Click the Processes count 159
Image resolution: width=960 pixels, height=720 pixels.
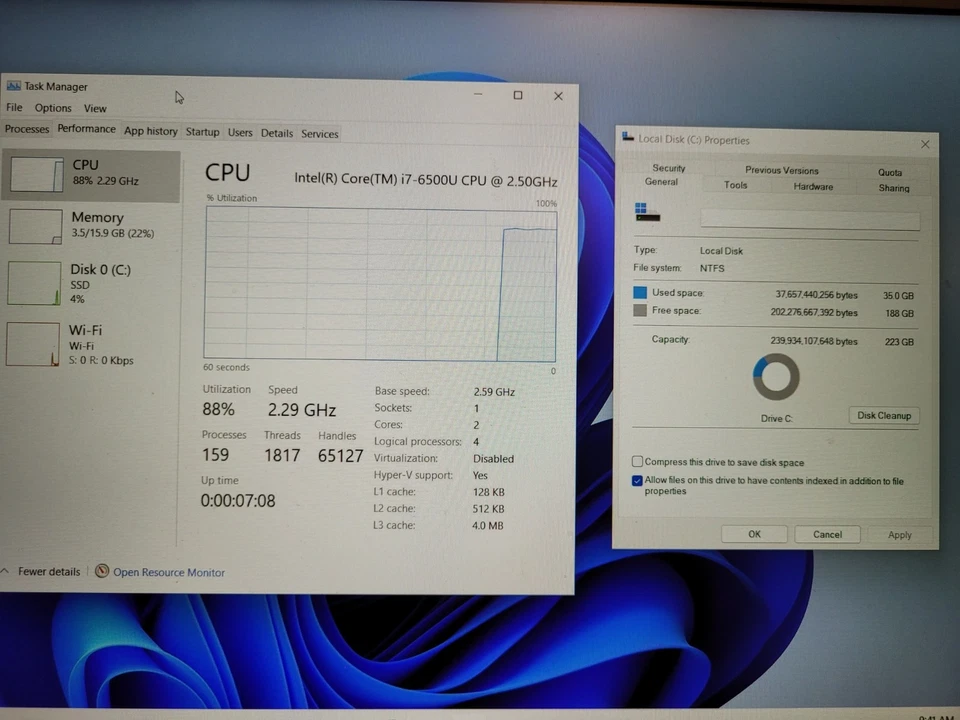coord(216,455)
